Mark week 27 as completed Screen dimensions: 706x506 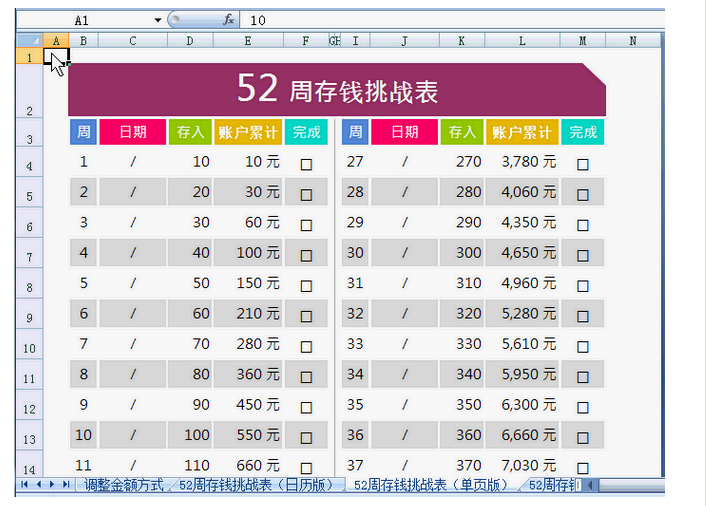pyautogui.click(x=583, y=164)
